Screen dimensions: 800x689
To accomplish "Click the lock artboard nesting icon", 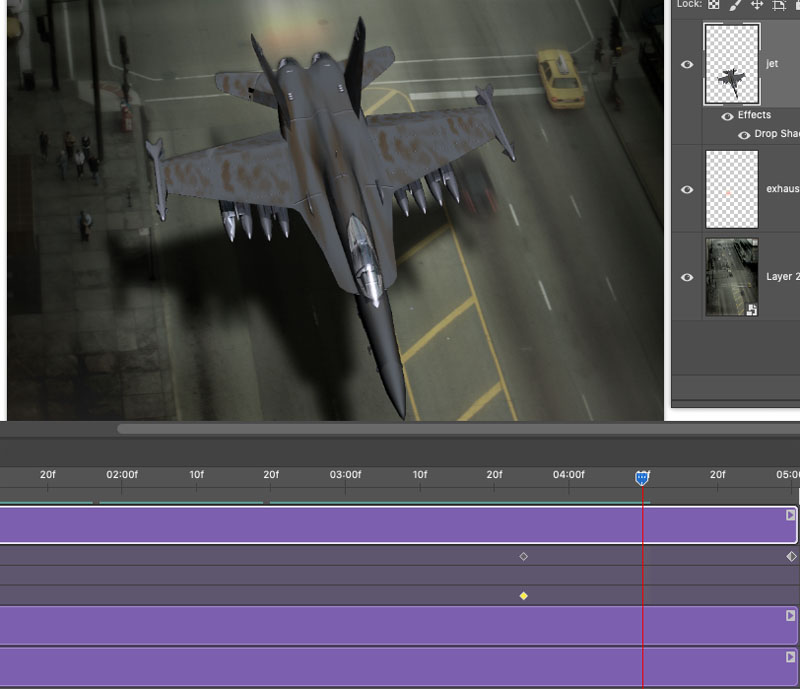I will tap(778, 5).
